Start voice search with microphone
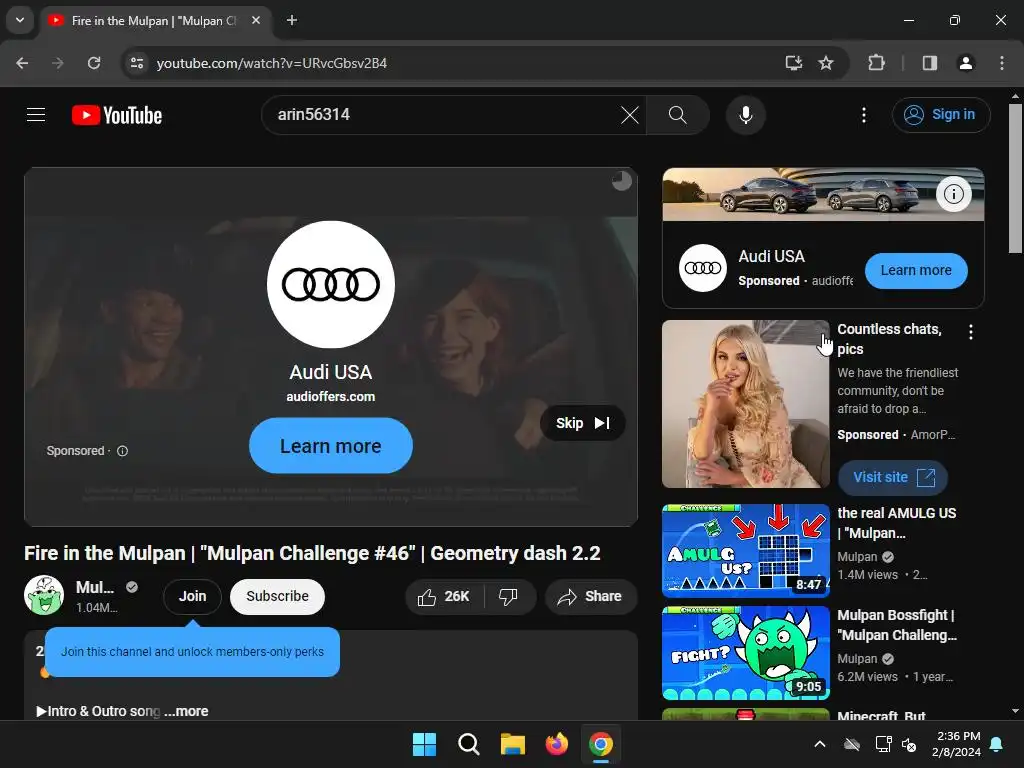Screen dimensions: 1024x768 745,115
